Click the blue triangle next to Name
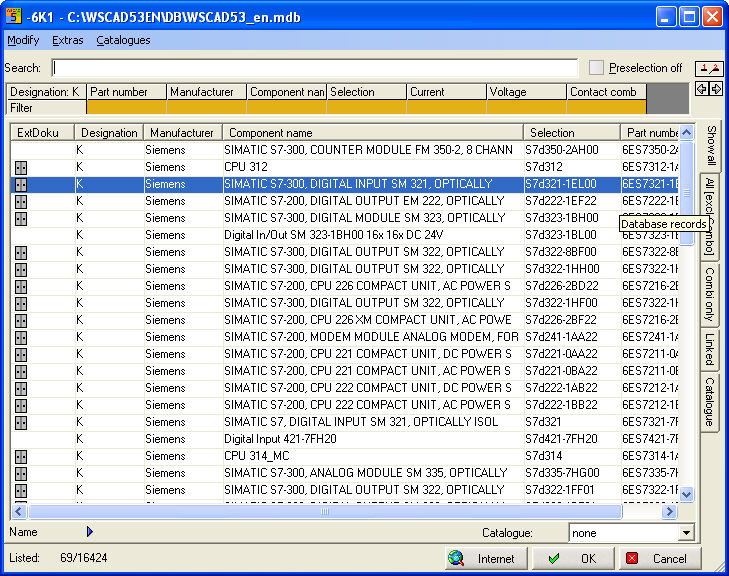Viewport: 729px width, 576px height. click(x=90, y=531)
